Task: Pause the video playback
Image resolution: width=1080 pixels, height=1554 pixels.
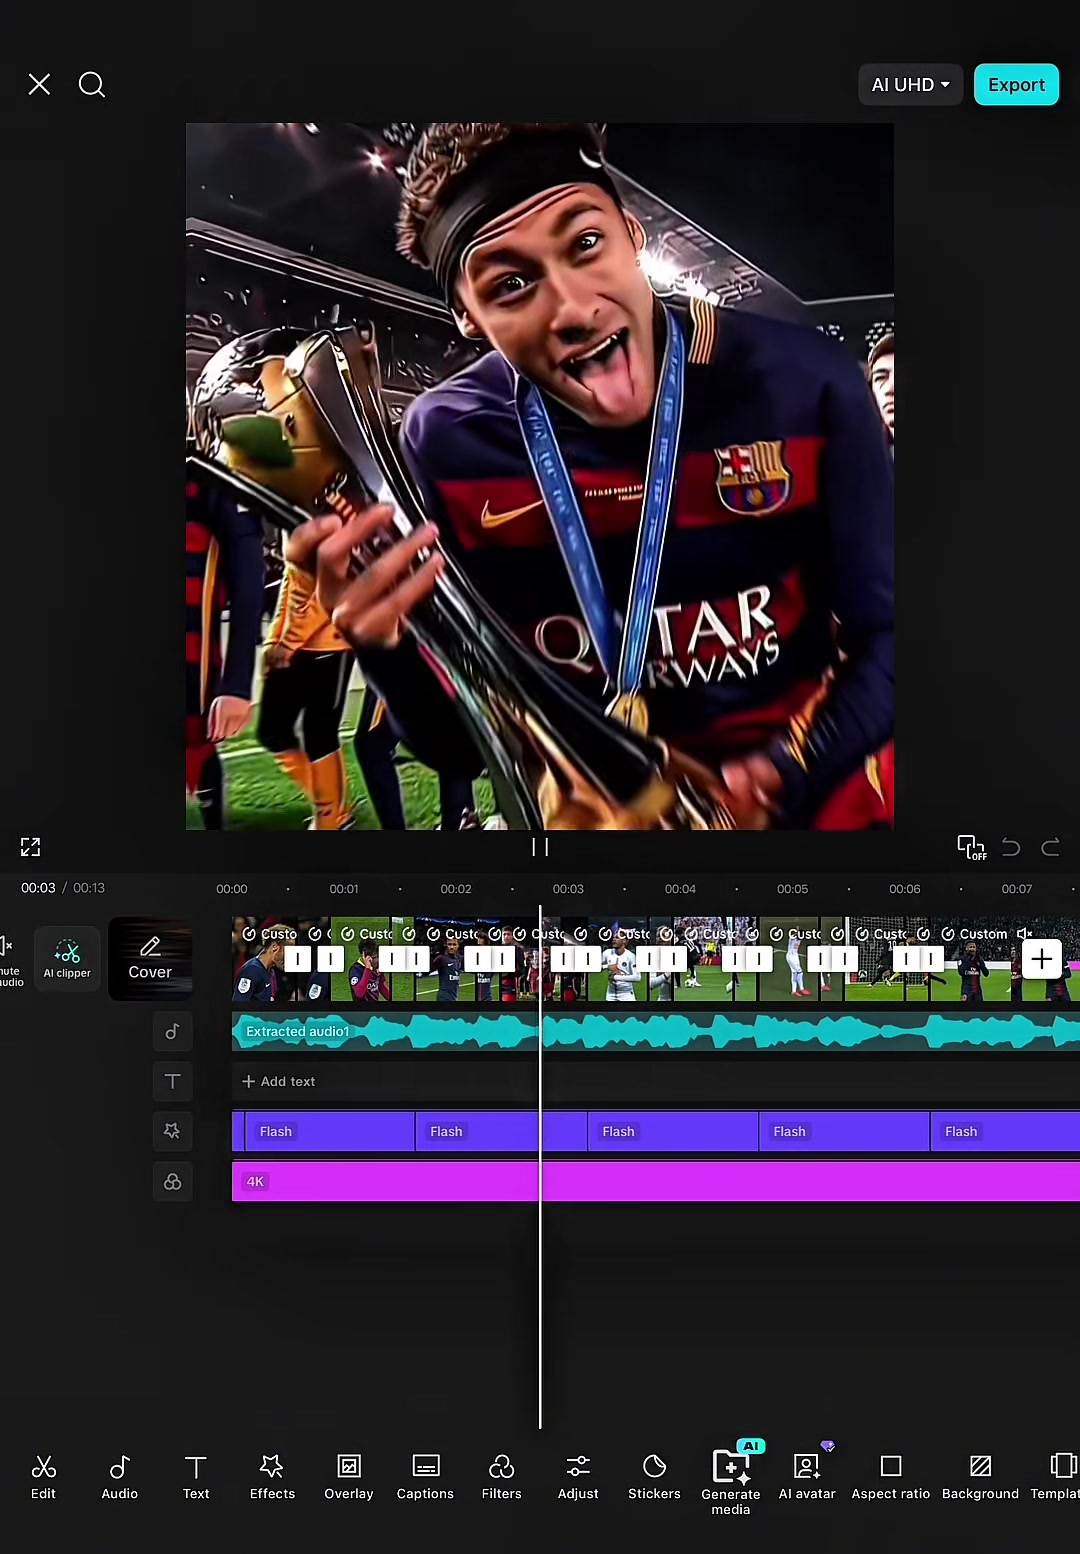Action: pos(540,847)
